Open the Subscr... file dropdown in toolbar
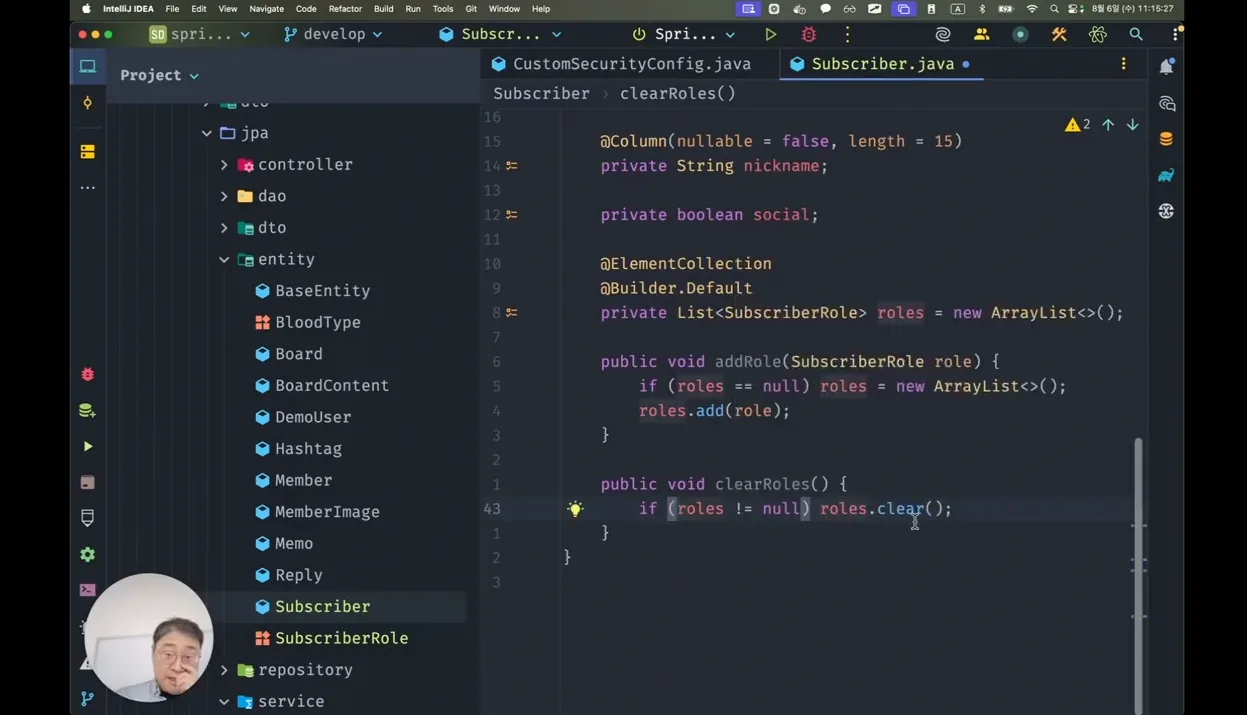This screenshot has width=1247, height=715. 500,34
